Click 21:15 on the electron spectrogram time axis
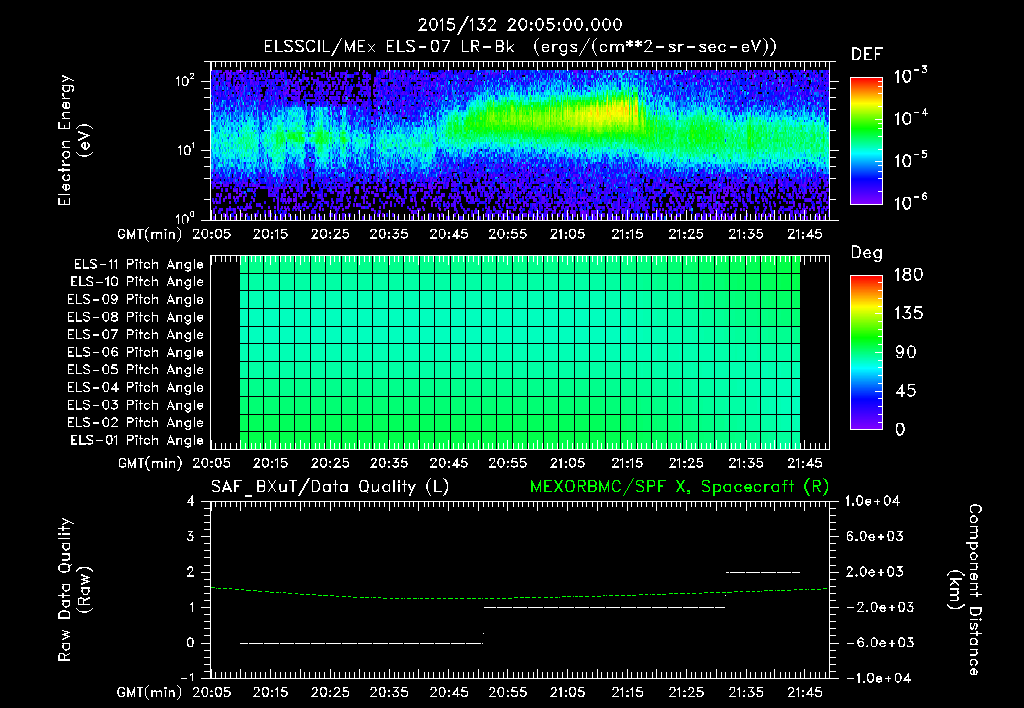The height and width of the screenshot is (708, 1024). [627, 234]
